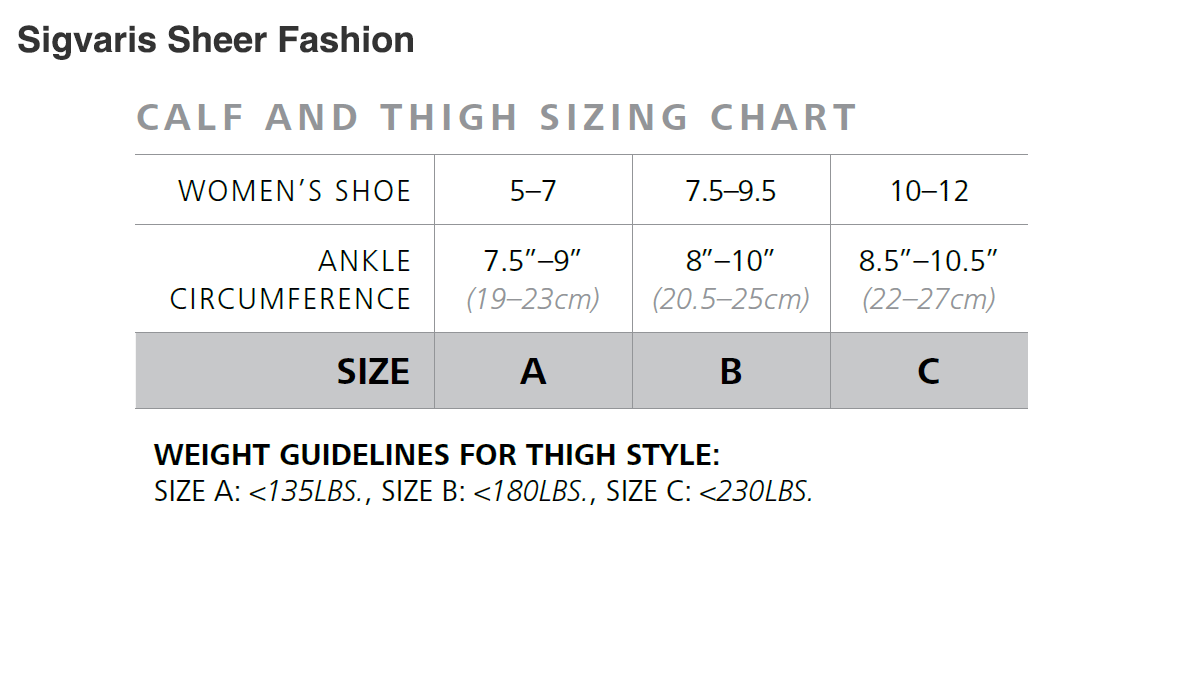This screenshot has width=1200, height=675.
Task: Click the Weight Guidelines for Thigh Style heading
Action: click(437, 455)
